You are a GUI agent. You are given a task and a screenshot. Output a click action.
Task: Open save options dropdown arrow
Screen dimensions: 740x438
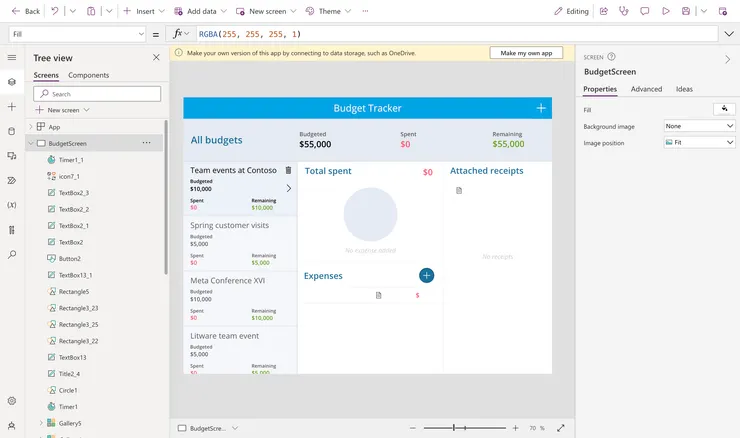704,11
